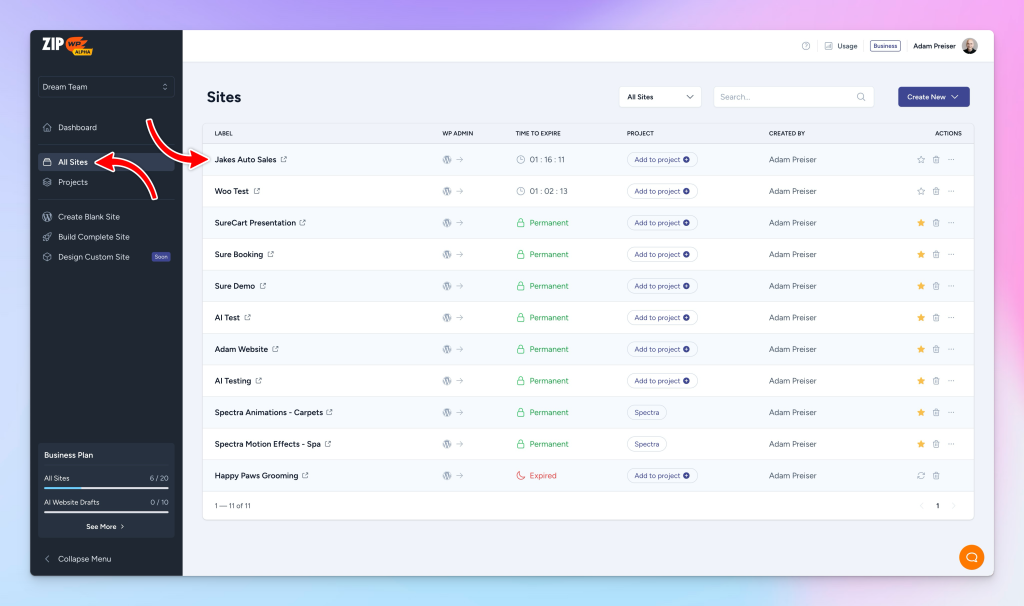Viewport: 1024px width, 606px height.
Task: Click the All Sites usage progress bar
Action: [x=106, y=488]
